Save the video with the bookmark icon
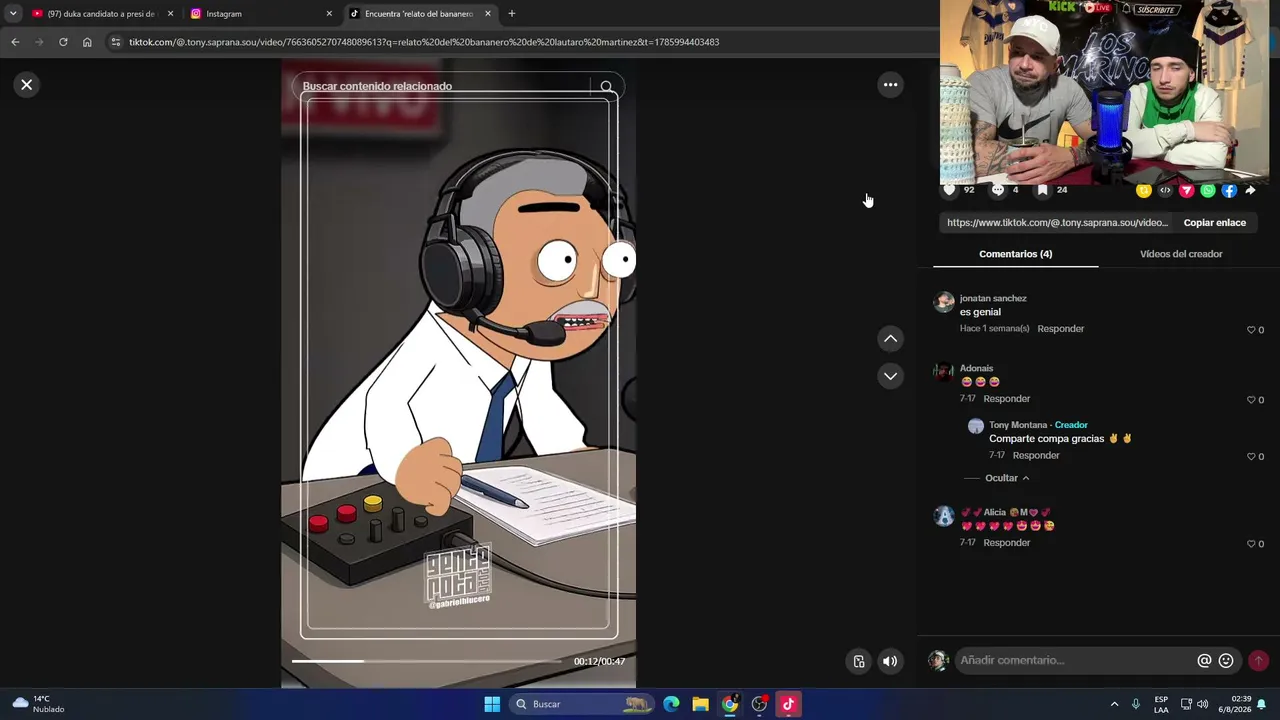The width and height of the screenshot is (1280, 720). click(x=1042, y=190)
